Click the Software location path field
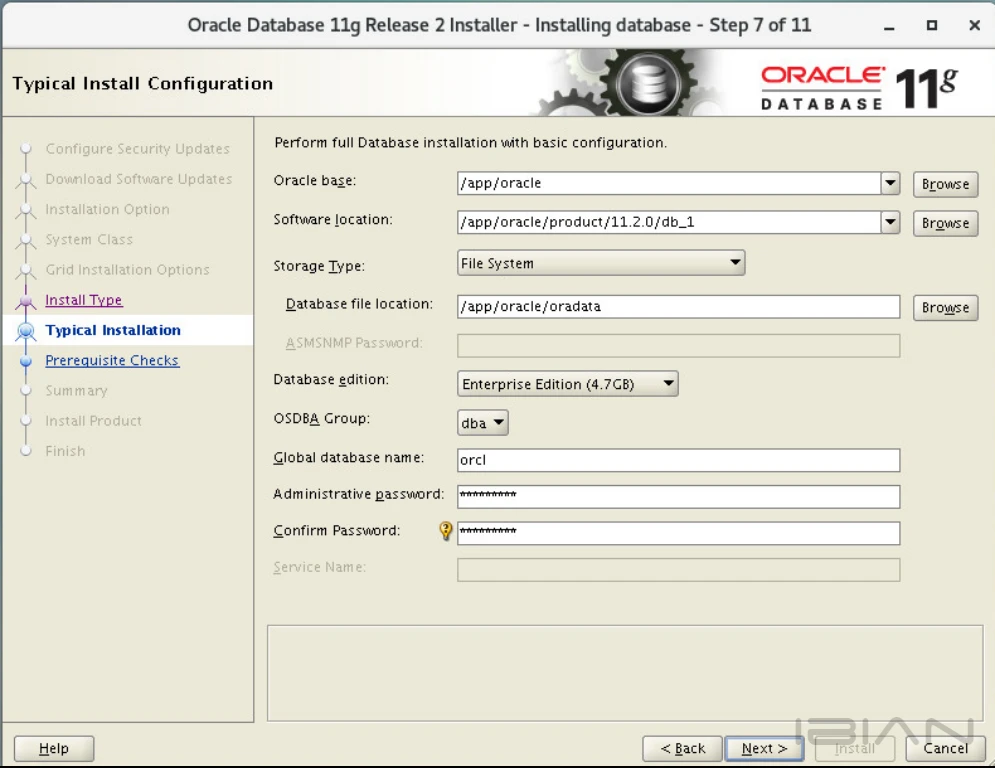The width and height of the screenshot is (995, 768). coord(669,222)
